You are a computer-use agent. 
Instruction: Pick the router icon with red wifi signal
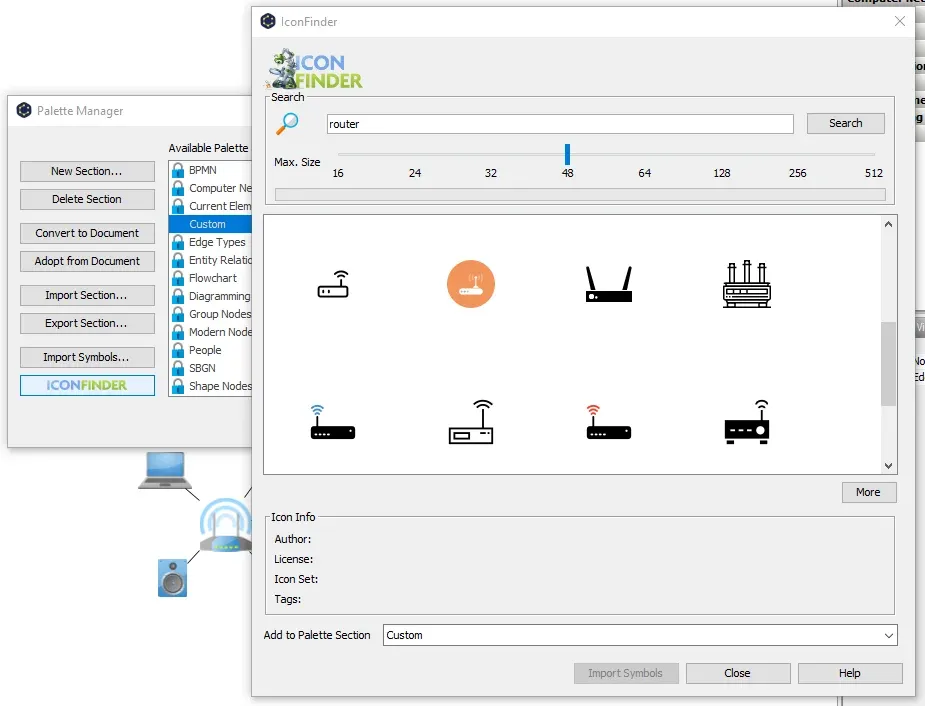coord(609,422)
